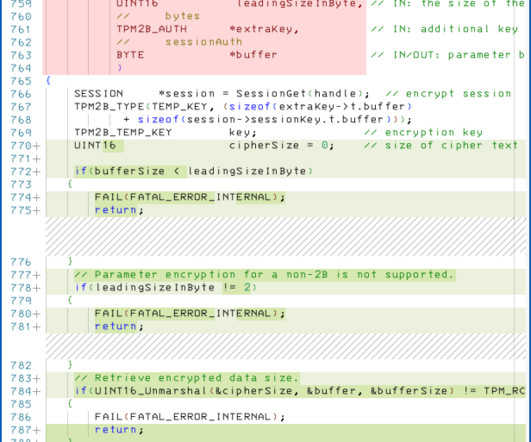Click the added-line marker 777+ in gutter
The height and width of the screenshot is (442, 531).
25,275
